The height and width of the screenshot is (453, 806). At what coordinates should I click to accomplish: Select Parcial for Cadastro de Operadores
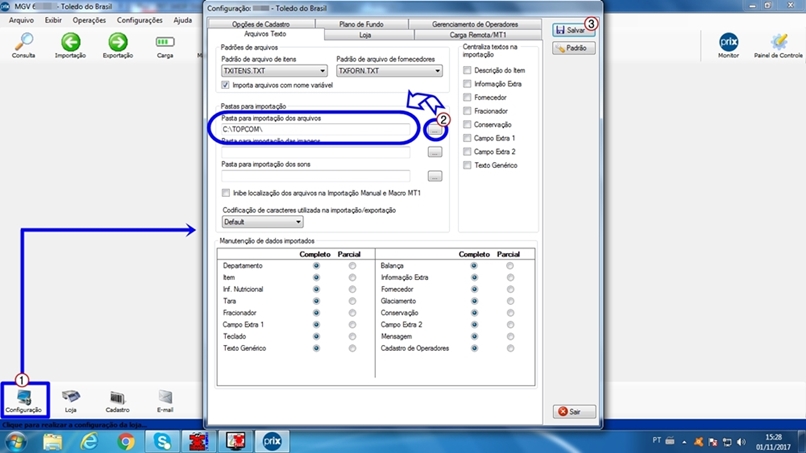click(x=510, y=349)
